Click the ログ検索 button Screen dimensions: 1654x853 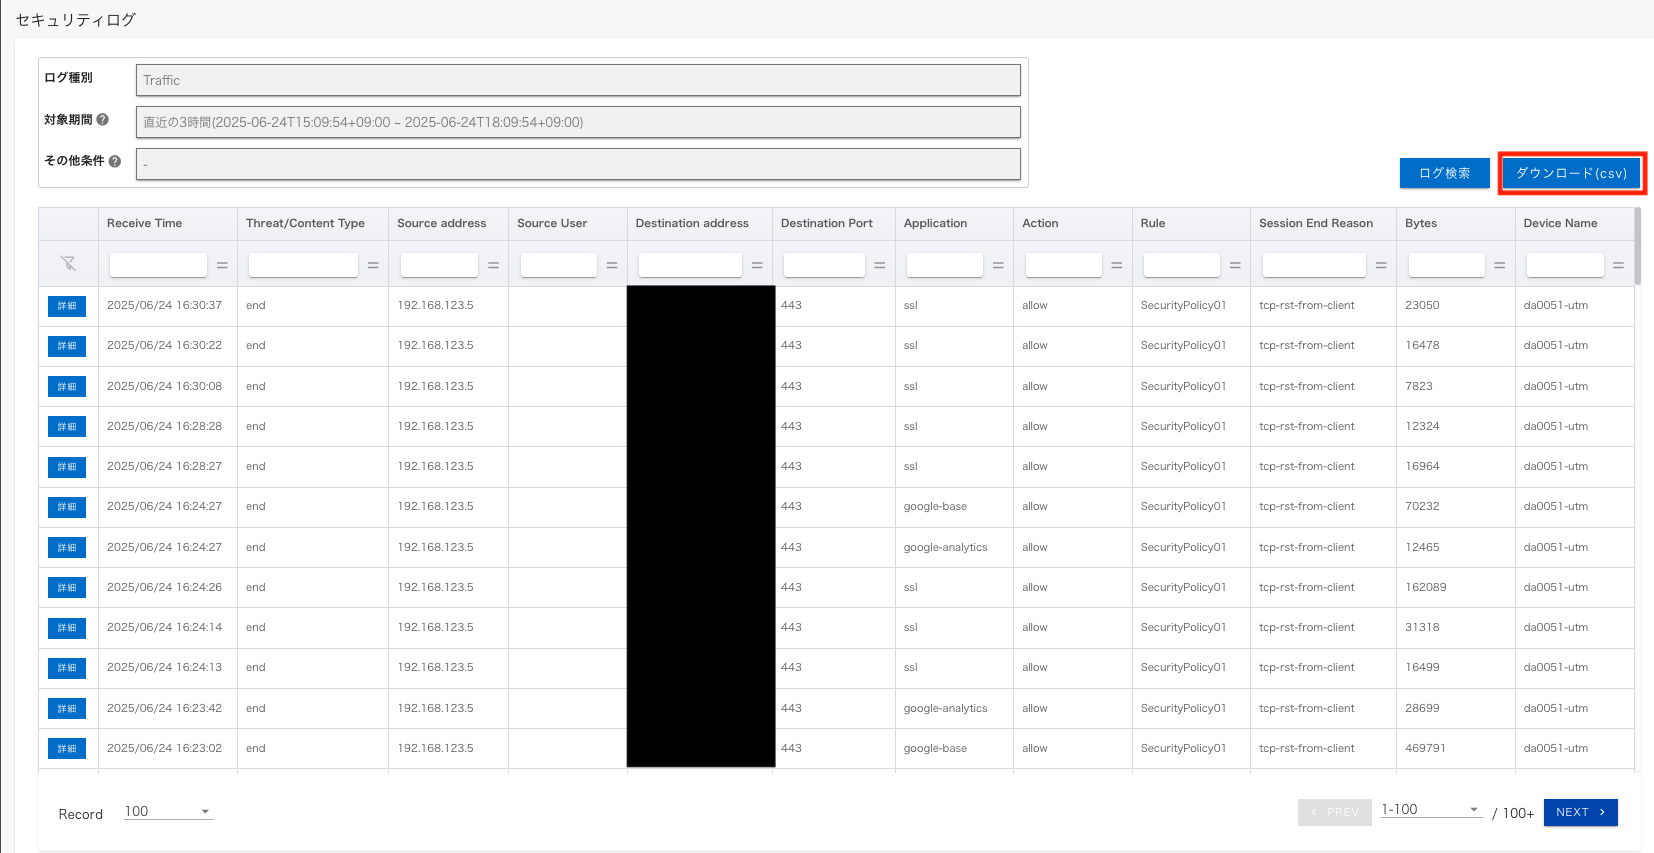(1444, 173)
